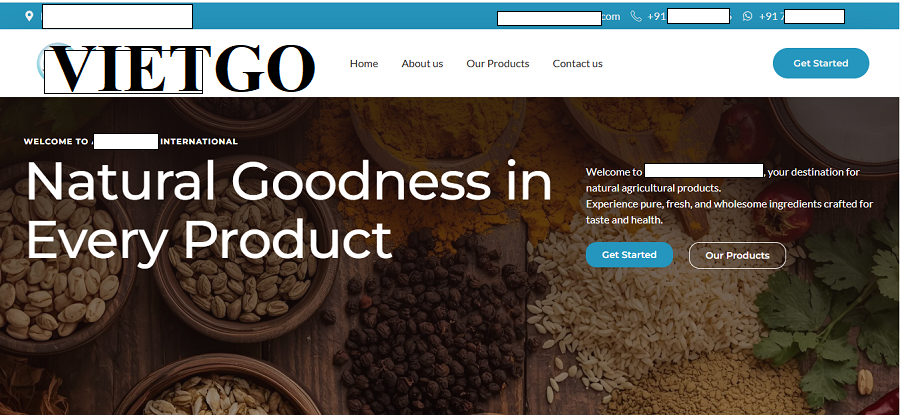The width and height of the screenshot is (900, 415).
Task: Open the email address ending in .com
Action: click(x=558, y=17)
